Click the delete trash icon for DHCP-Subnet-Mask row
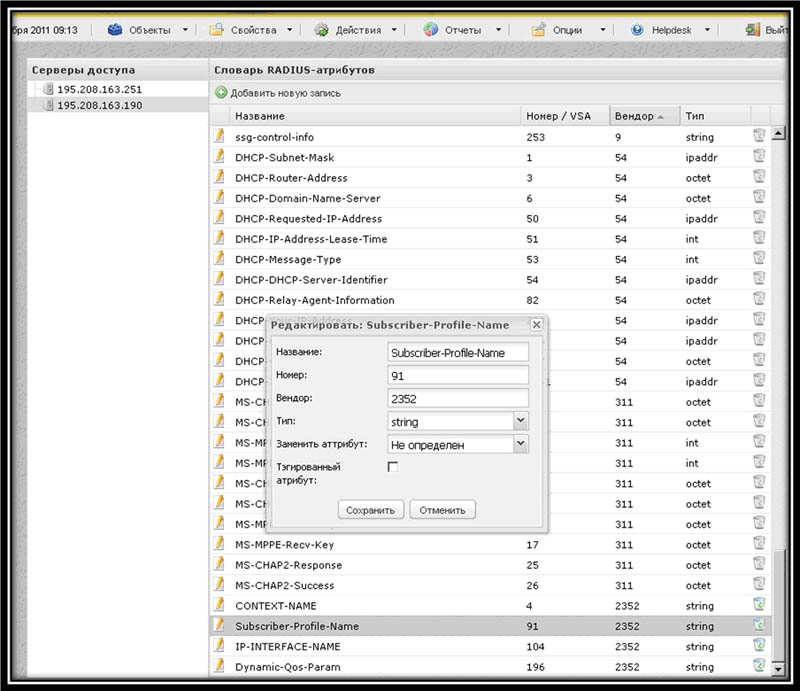This screenshot has height=691, width=800. coord(759,157)
